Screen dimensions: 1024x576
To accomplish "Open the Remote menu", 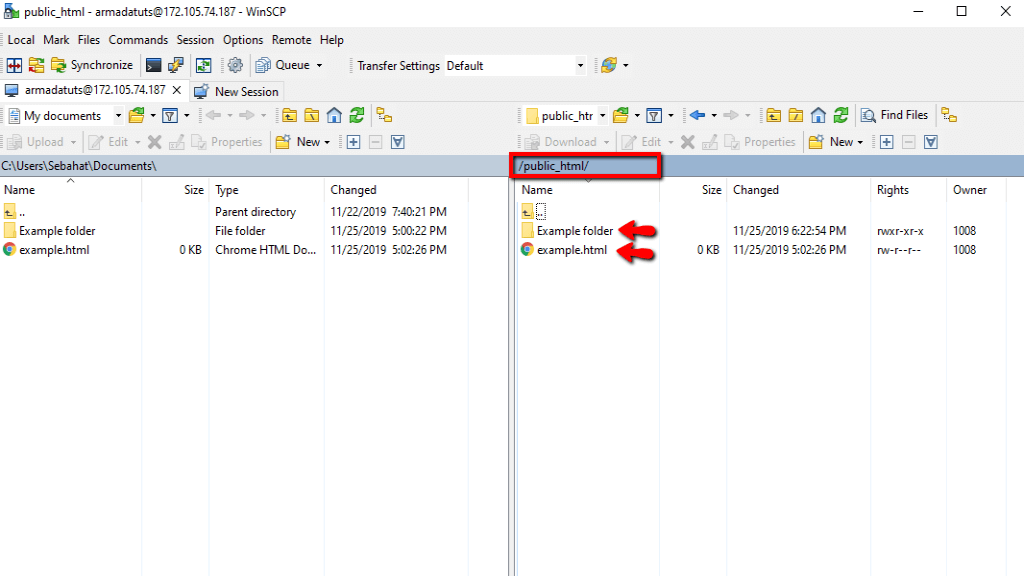I will [x=291, y=40].
